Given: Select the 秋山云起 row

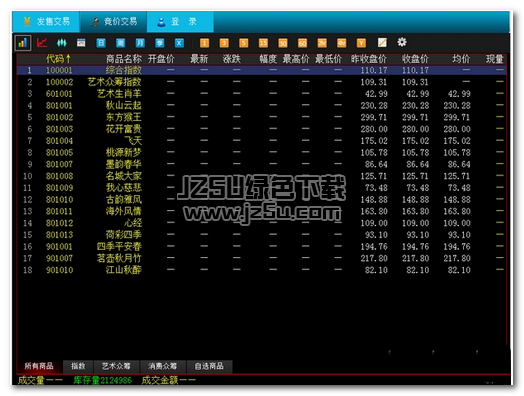Looking at the screenshot, I should tap(262, 106).
